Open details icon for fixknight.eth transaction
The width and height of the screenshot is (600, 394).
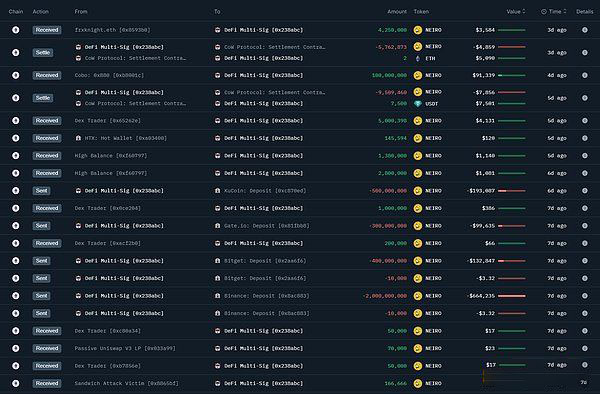pos(585,30)
